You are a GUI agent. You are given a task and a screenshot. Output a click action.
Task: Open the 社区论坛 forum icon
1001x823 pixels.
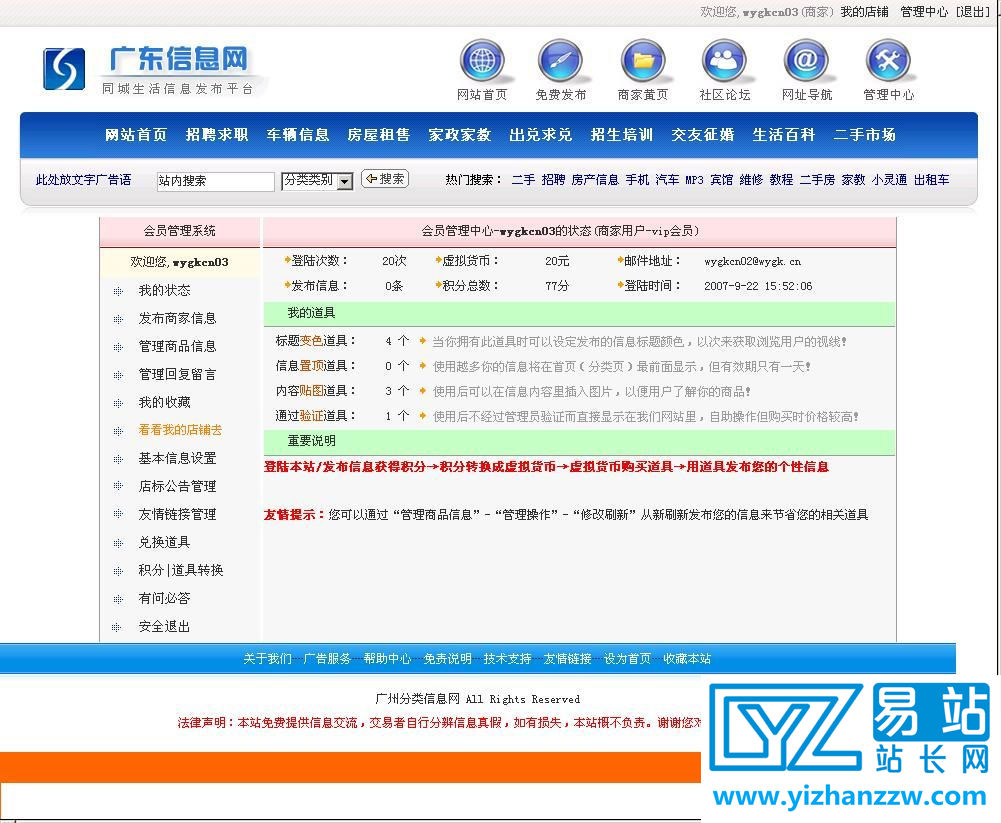(724, 62)
